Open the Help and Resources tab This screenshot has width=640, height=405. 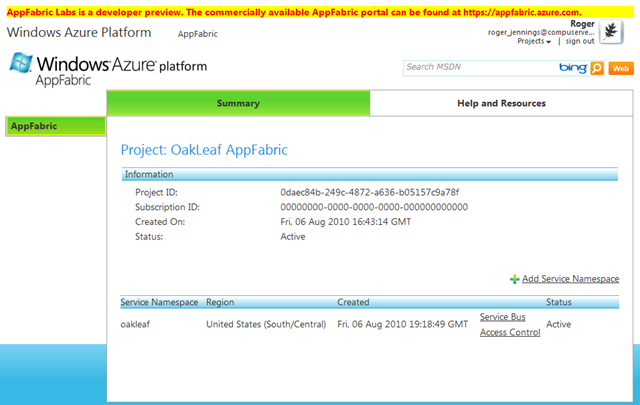501,103
